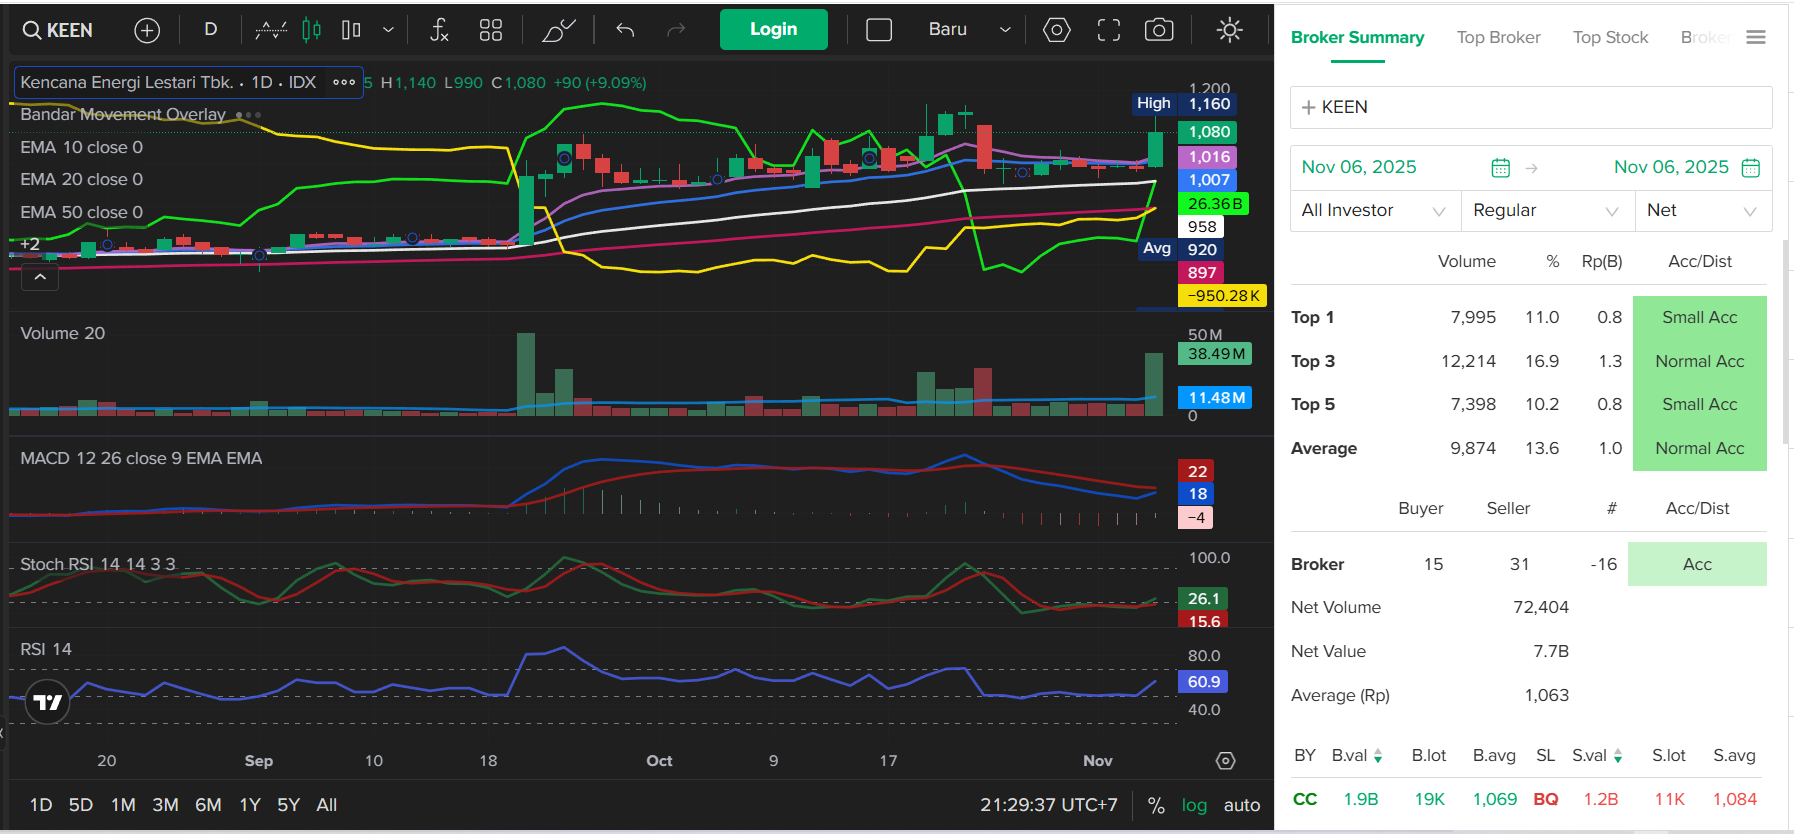Open the Net dropdown filter

point(1702,211)
